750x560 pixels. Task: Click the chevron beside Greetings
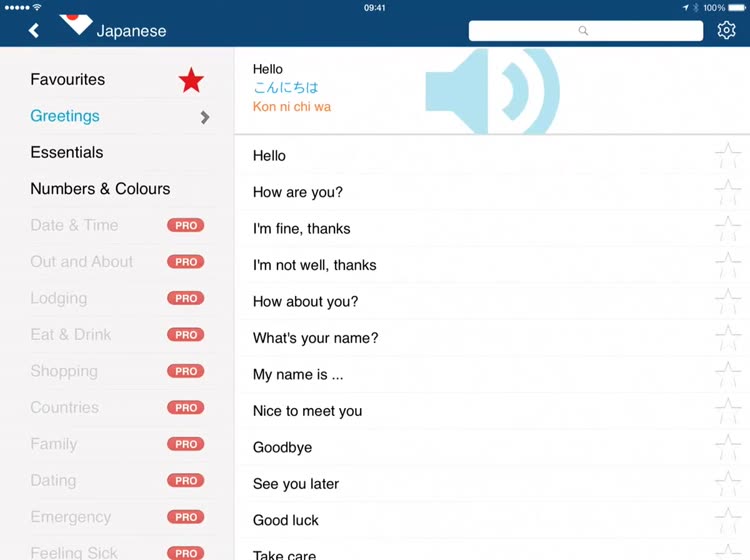click(x=205, y=117)
